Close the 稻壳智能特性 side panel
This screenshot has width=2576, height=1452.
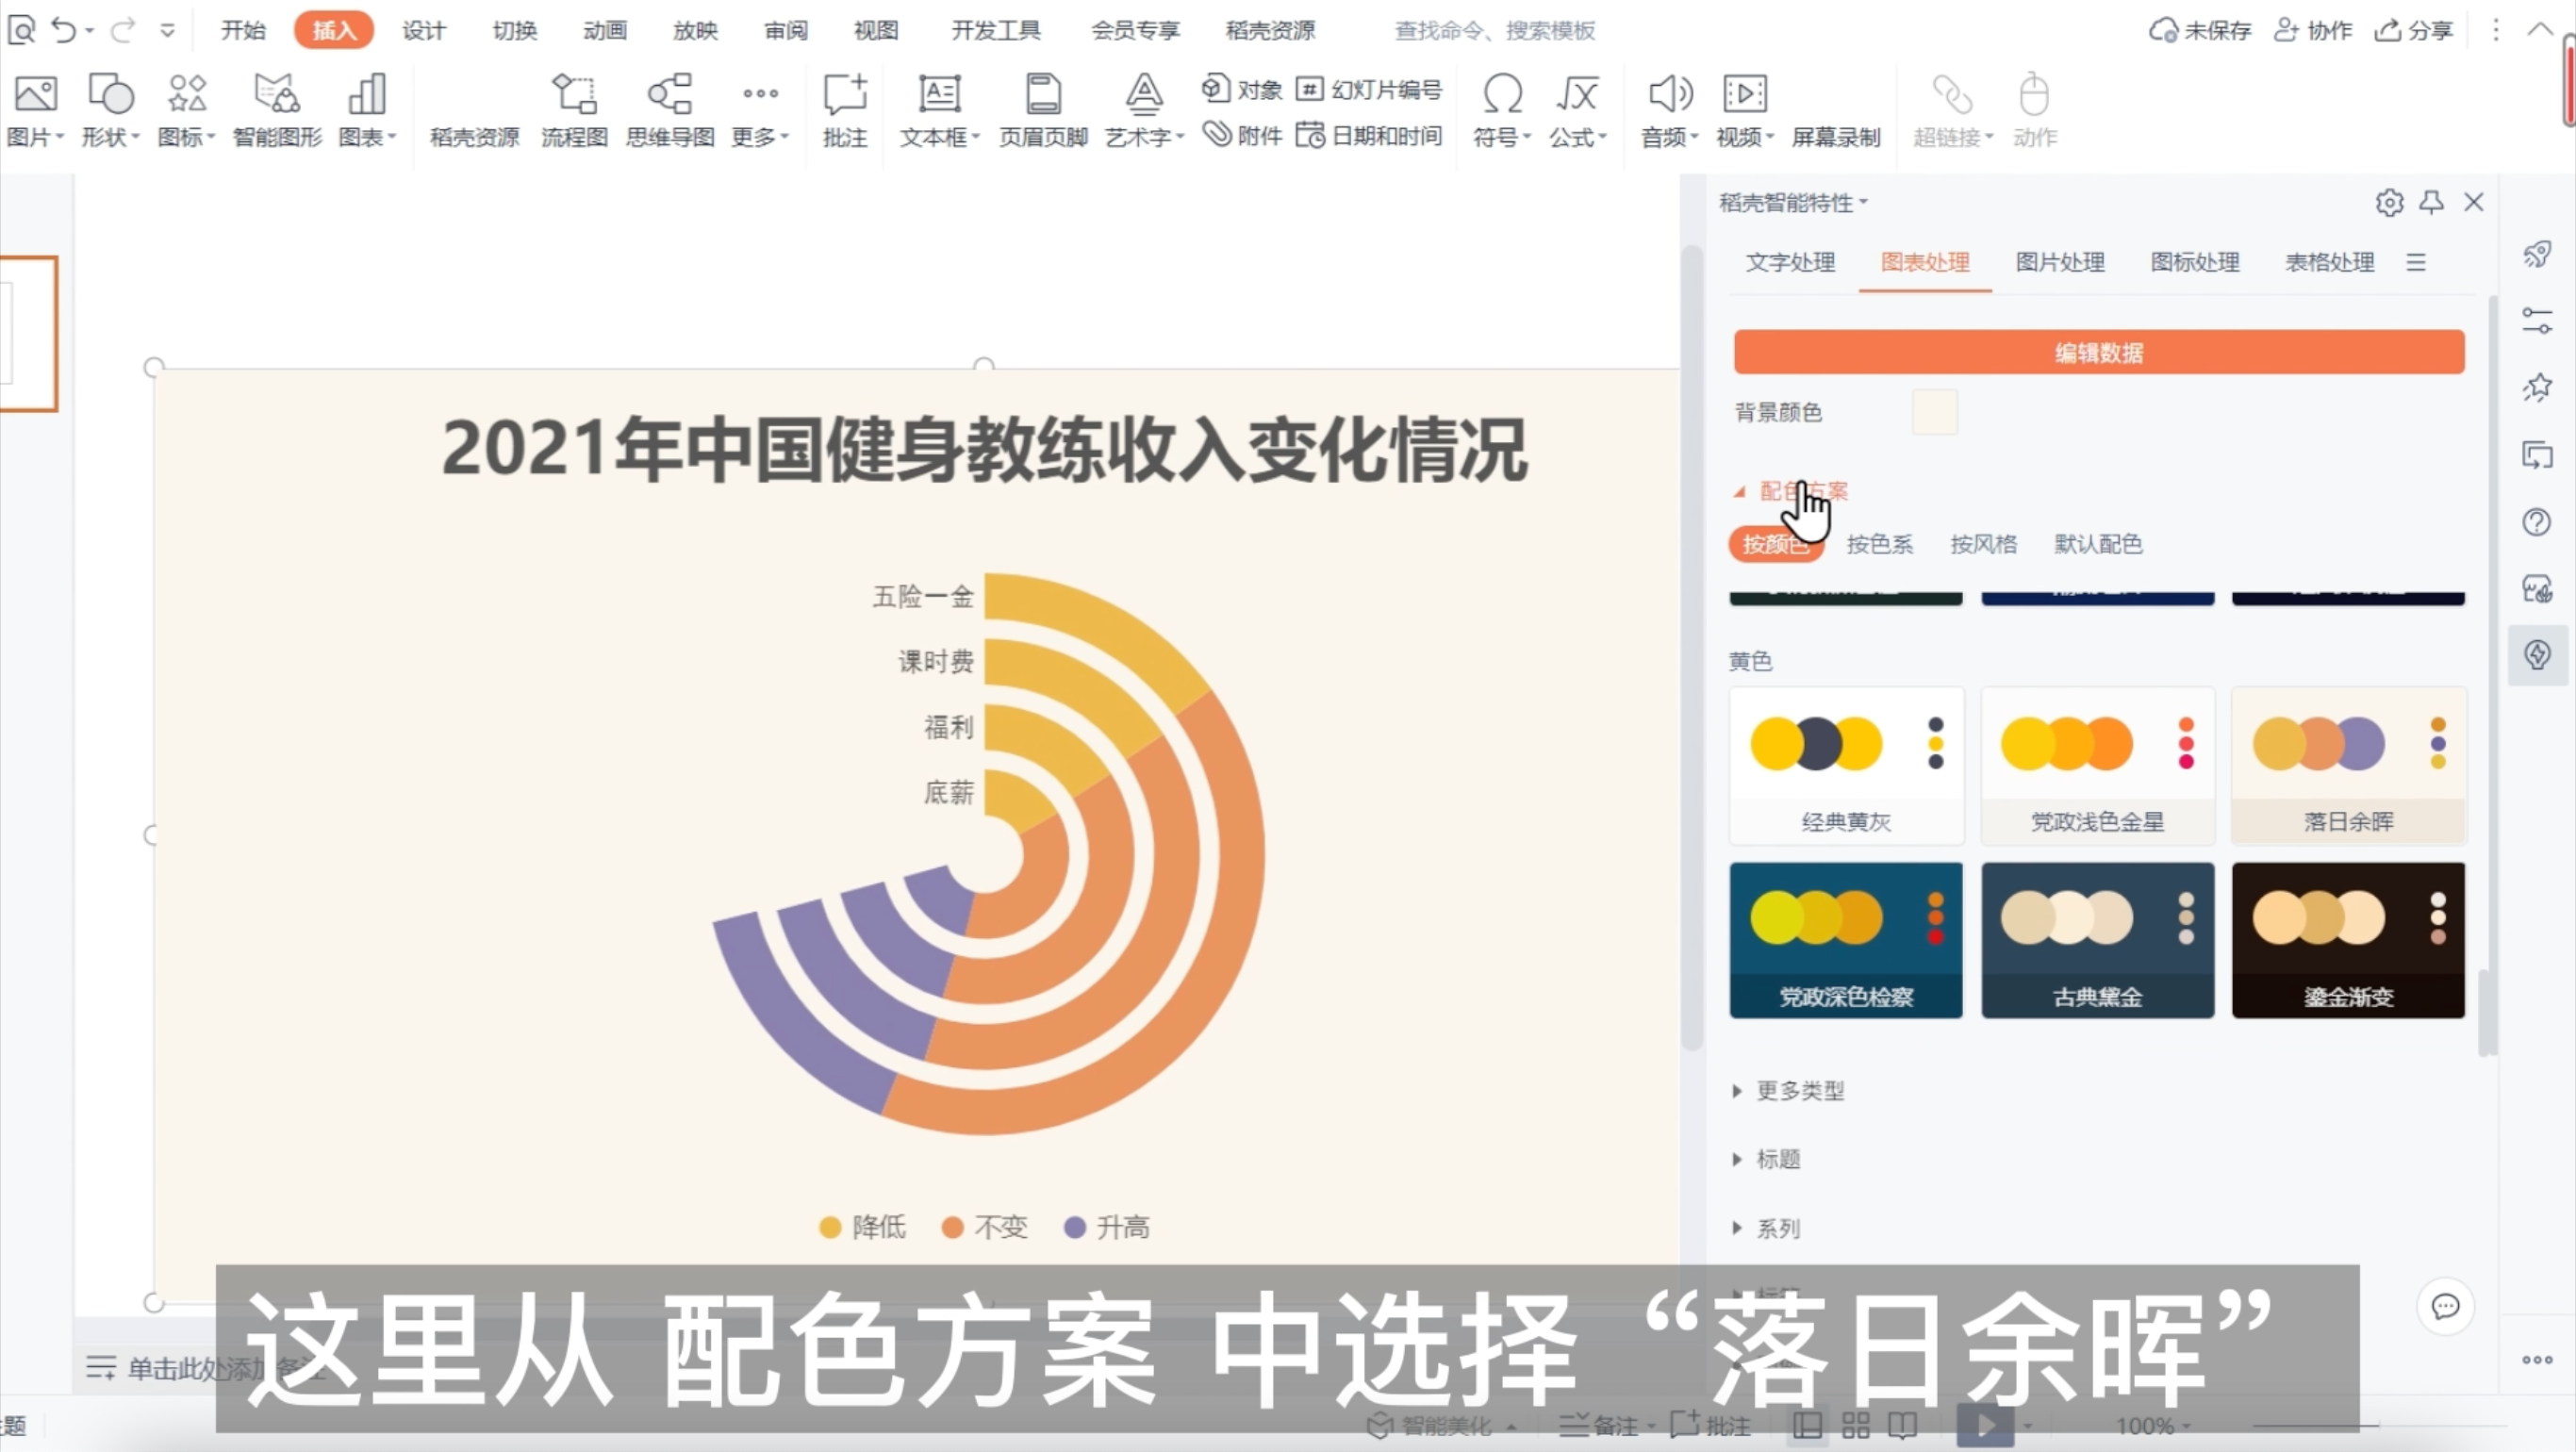tap(2474, 203)
